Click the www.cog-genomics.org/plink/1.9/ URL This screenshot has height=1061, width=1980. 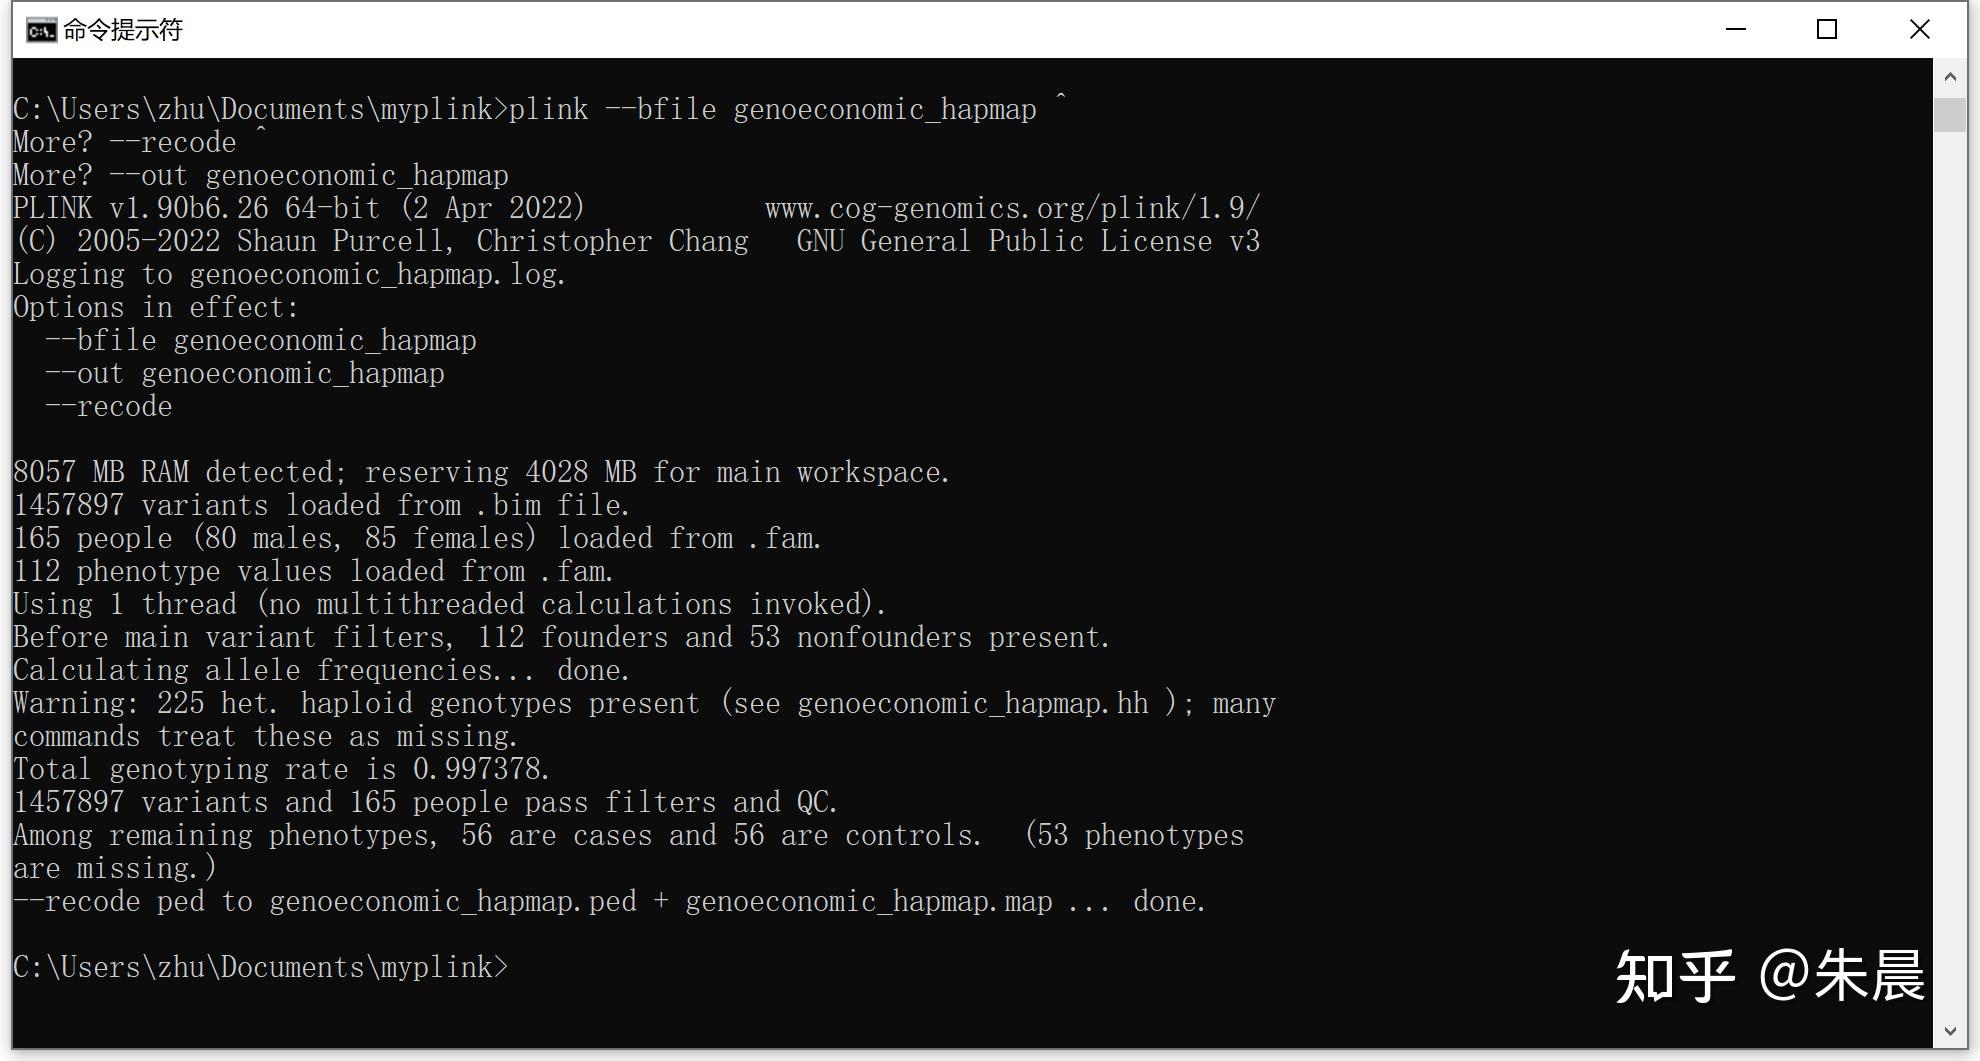pos(1012,207)
